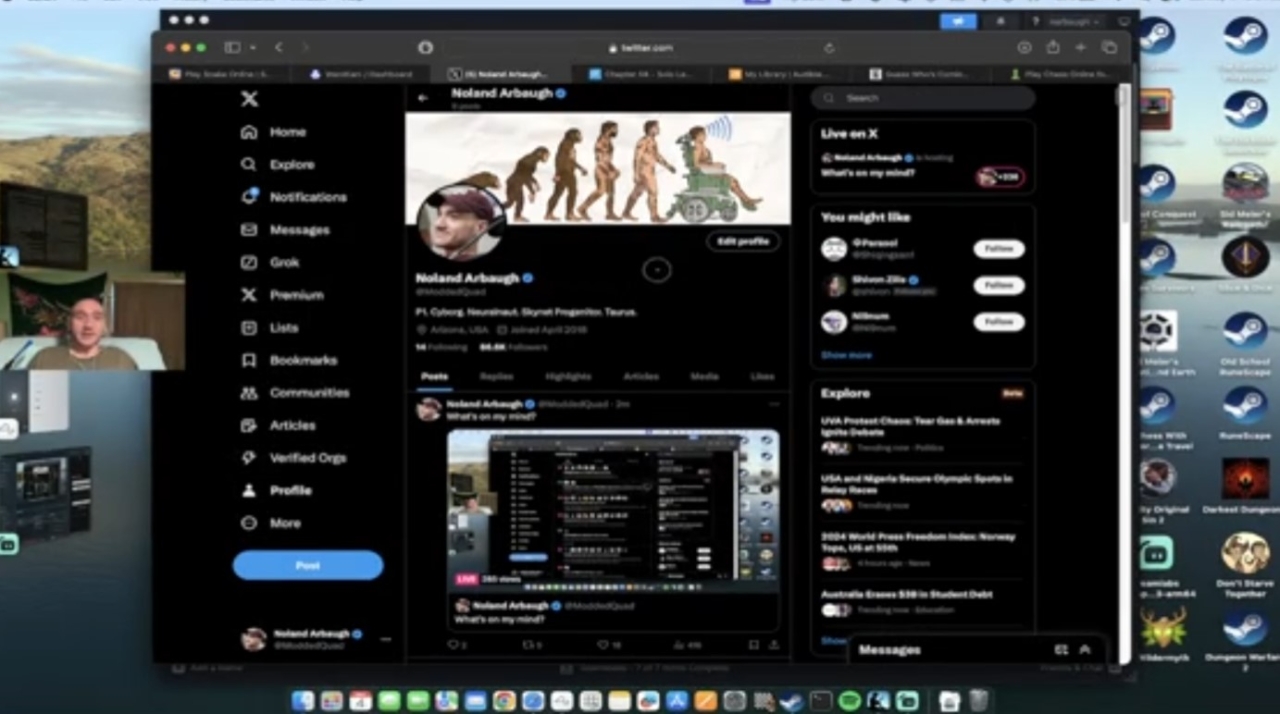Open Verified Orgs in the sidebar

(x=294, y=458)
